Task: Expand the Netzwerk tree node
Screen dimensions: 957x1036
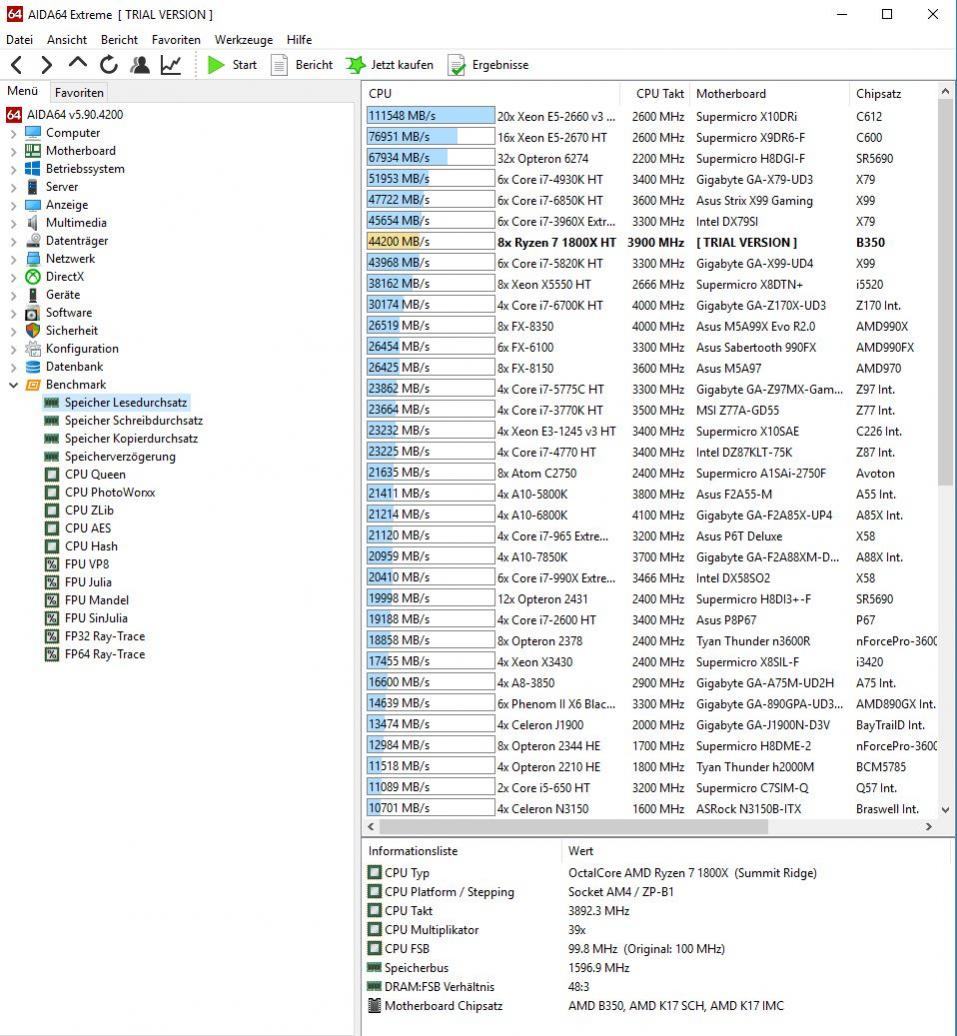Action: (x=13, y=258)
